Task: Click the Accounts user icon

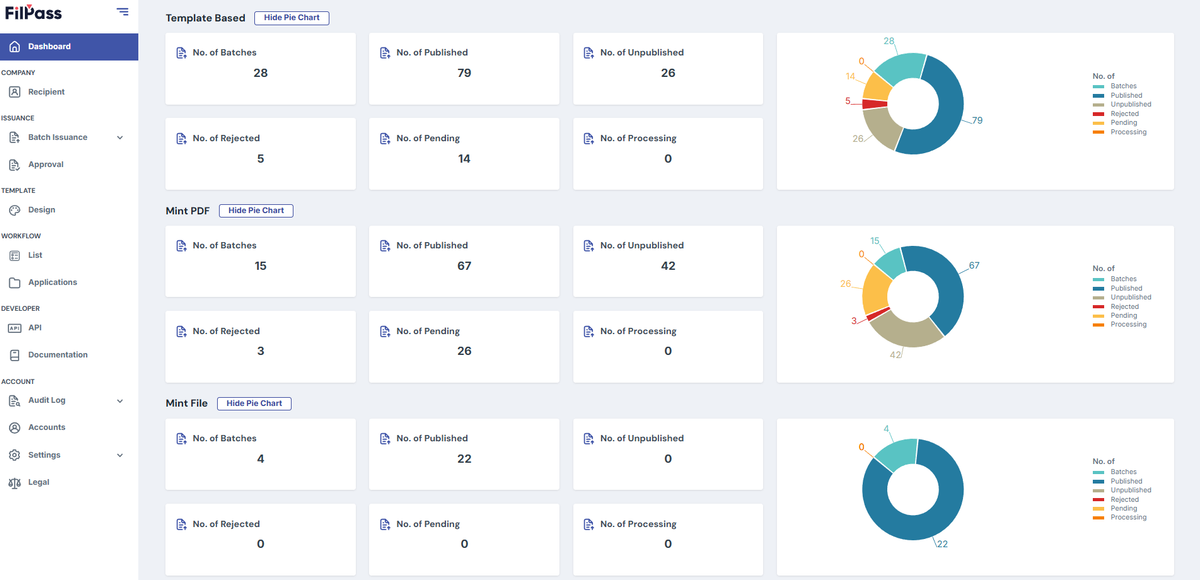Action: click(x=14, y=427)
